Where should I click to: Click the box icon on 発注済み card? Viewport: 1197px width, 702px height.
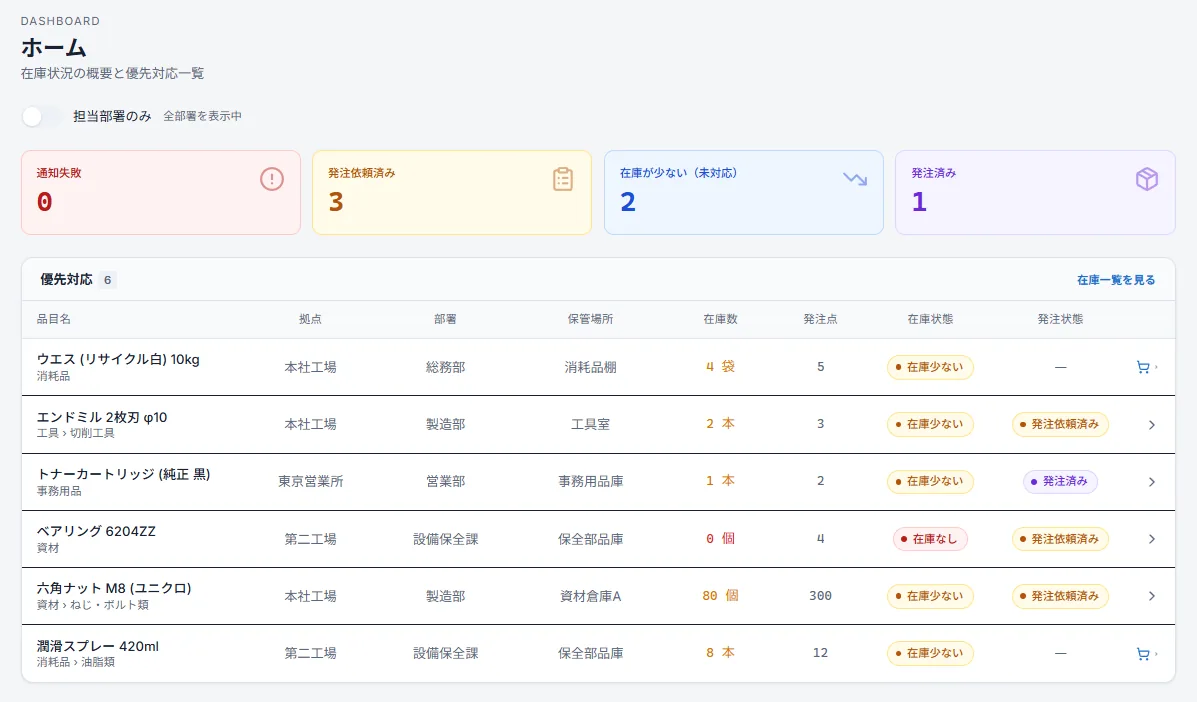pos(1147,179)
